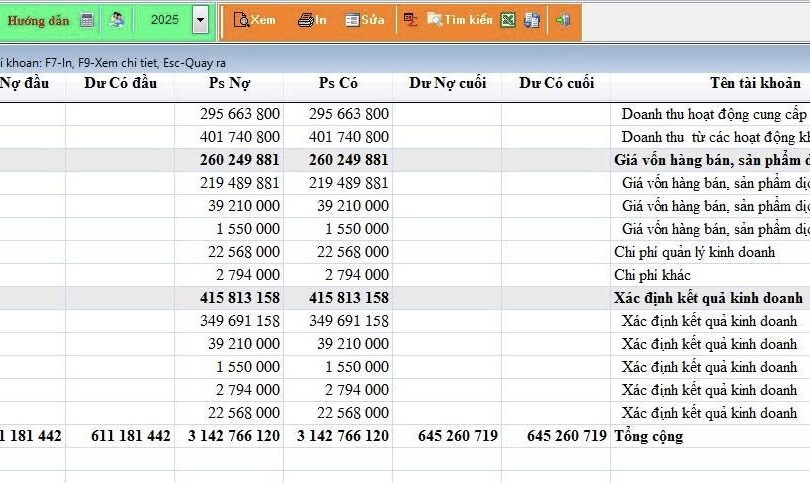
Task: Click the Xem preview button
Action: pos(254,20)
